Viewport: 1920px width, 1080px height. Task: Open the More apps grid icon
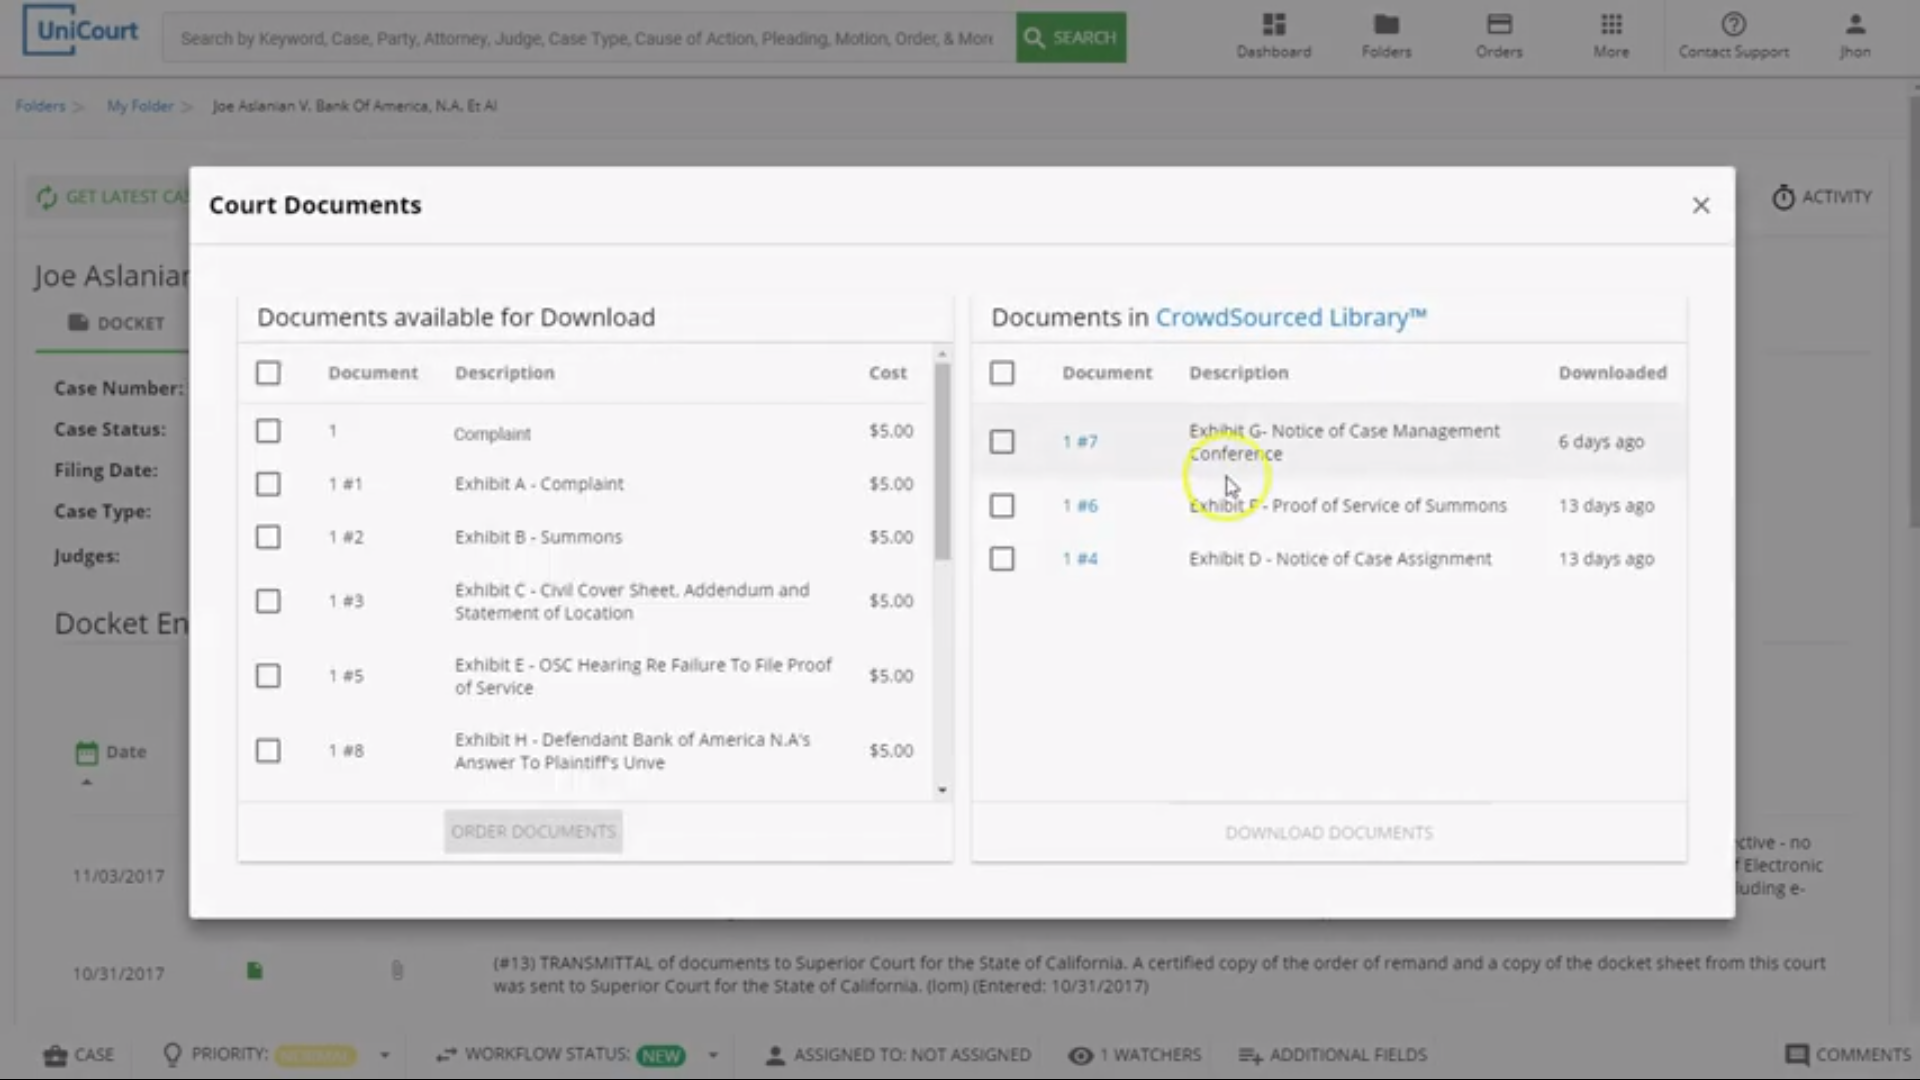tap(1611, 25)
